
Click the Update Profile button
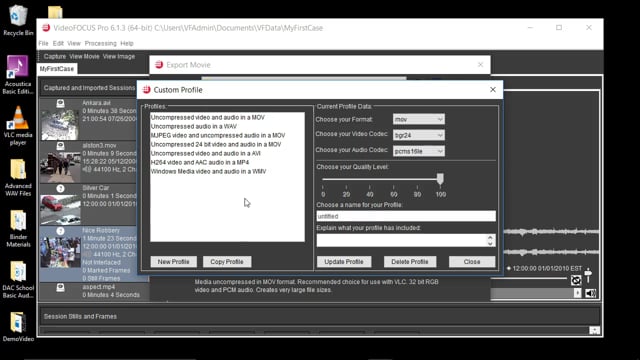(x=344, y=262)
